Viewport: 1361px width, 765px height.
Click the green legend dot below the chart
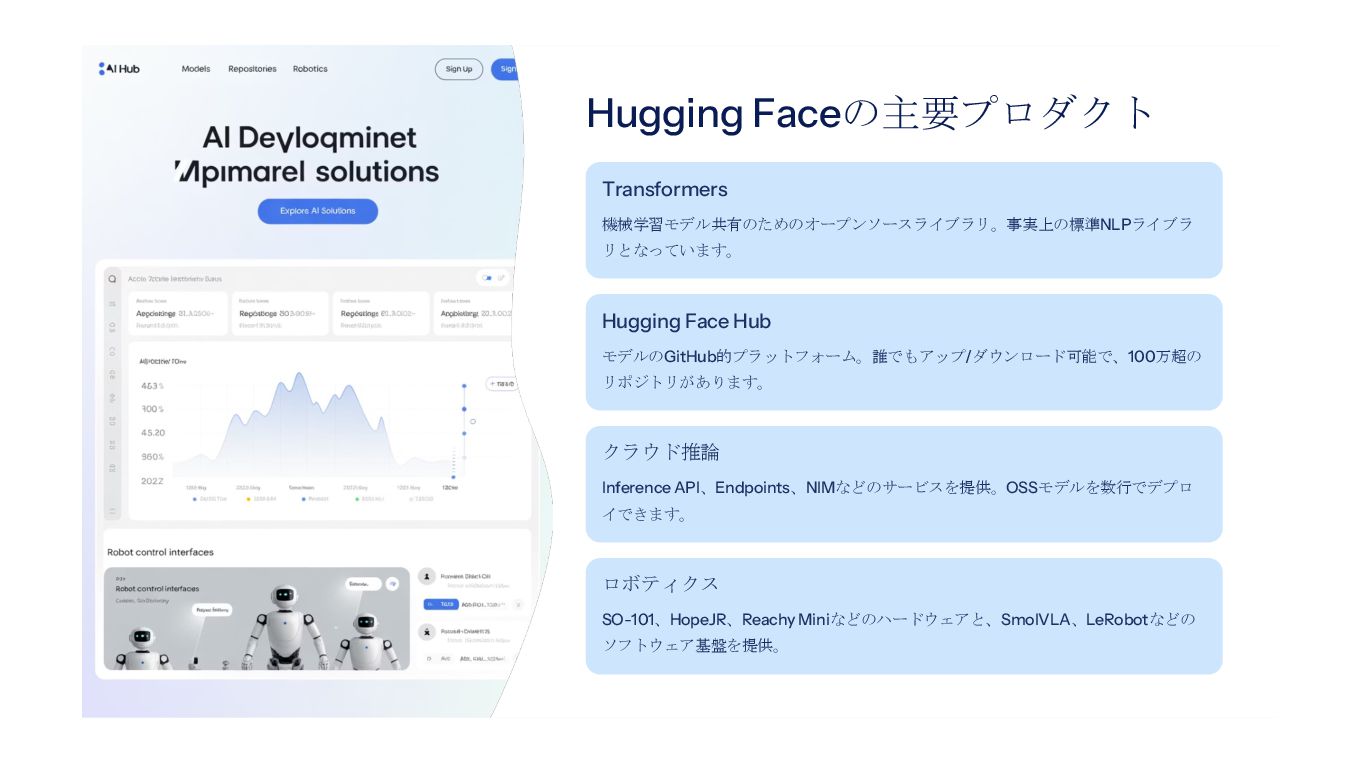click(357, 498)
